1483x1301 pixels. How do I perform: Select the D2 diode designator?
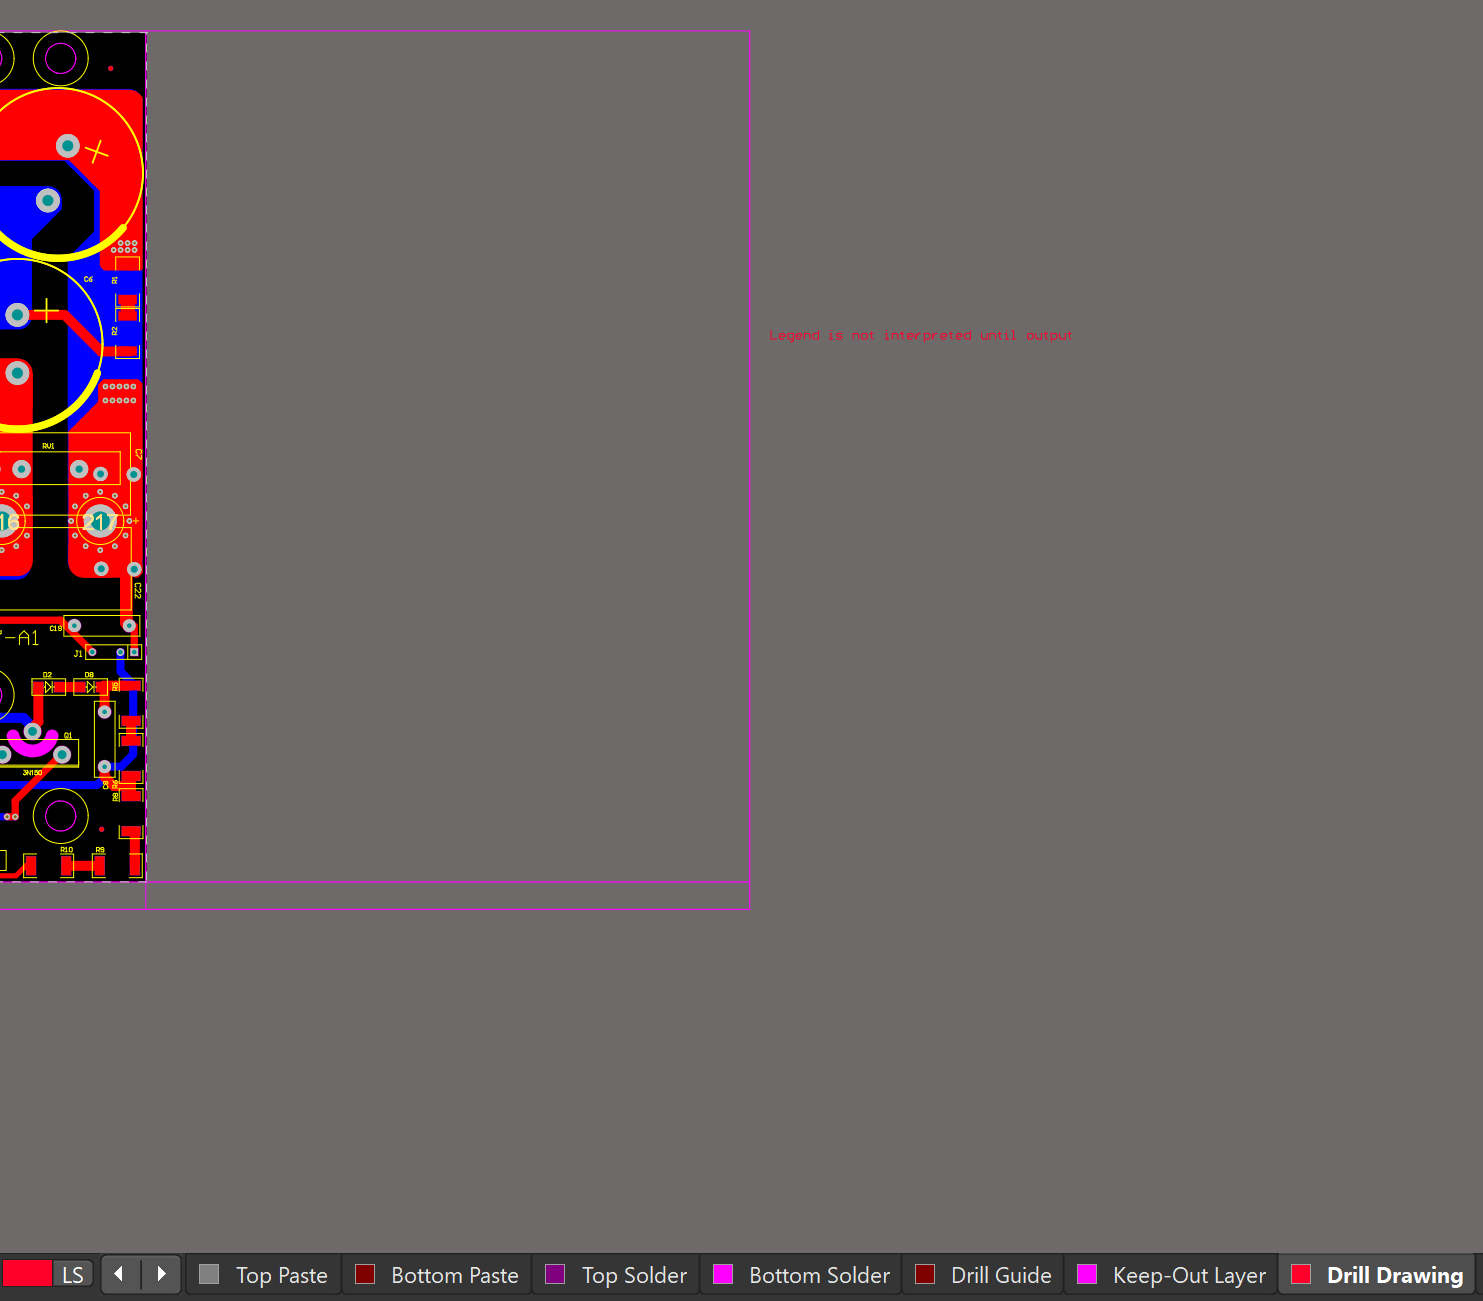(47, 675)
